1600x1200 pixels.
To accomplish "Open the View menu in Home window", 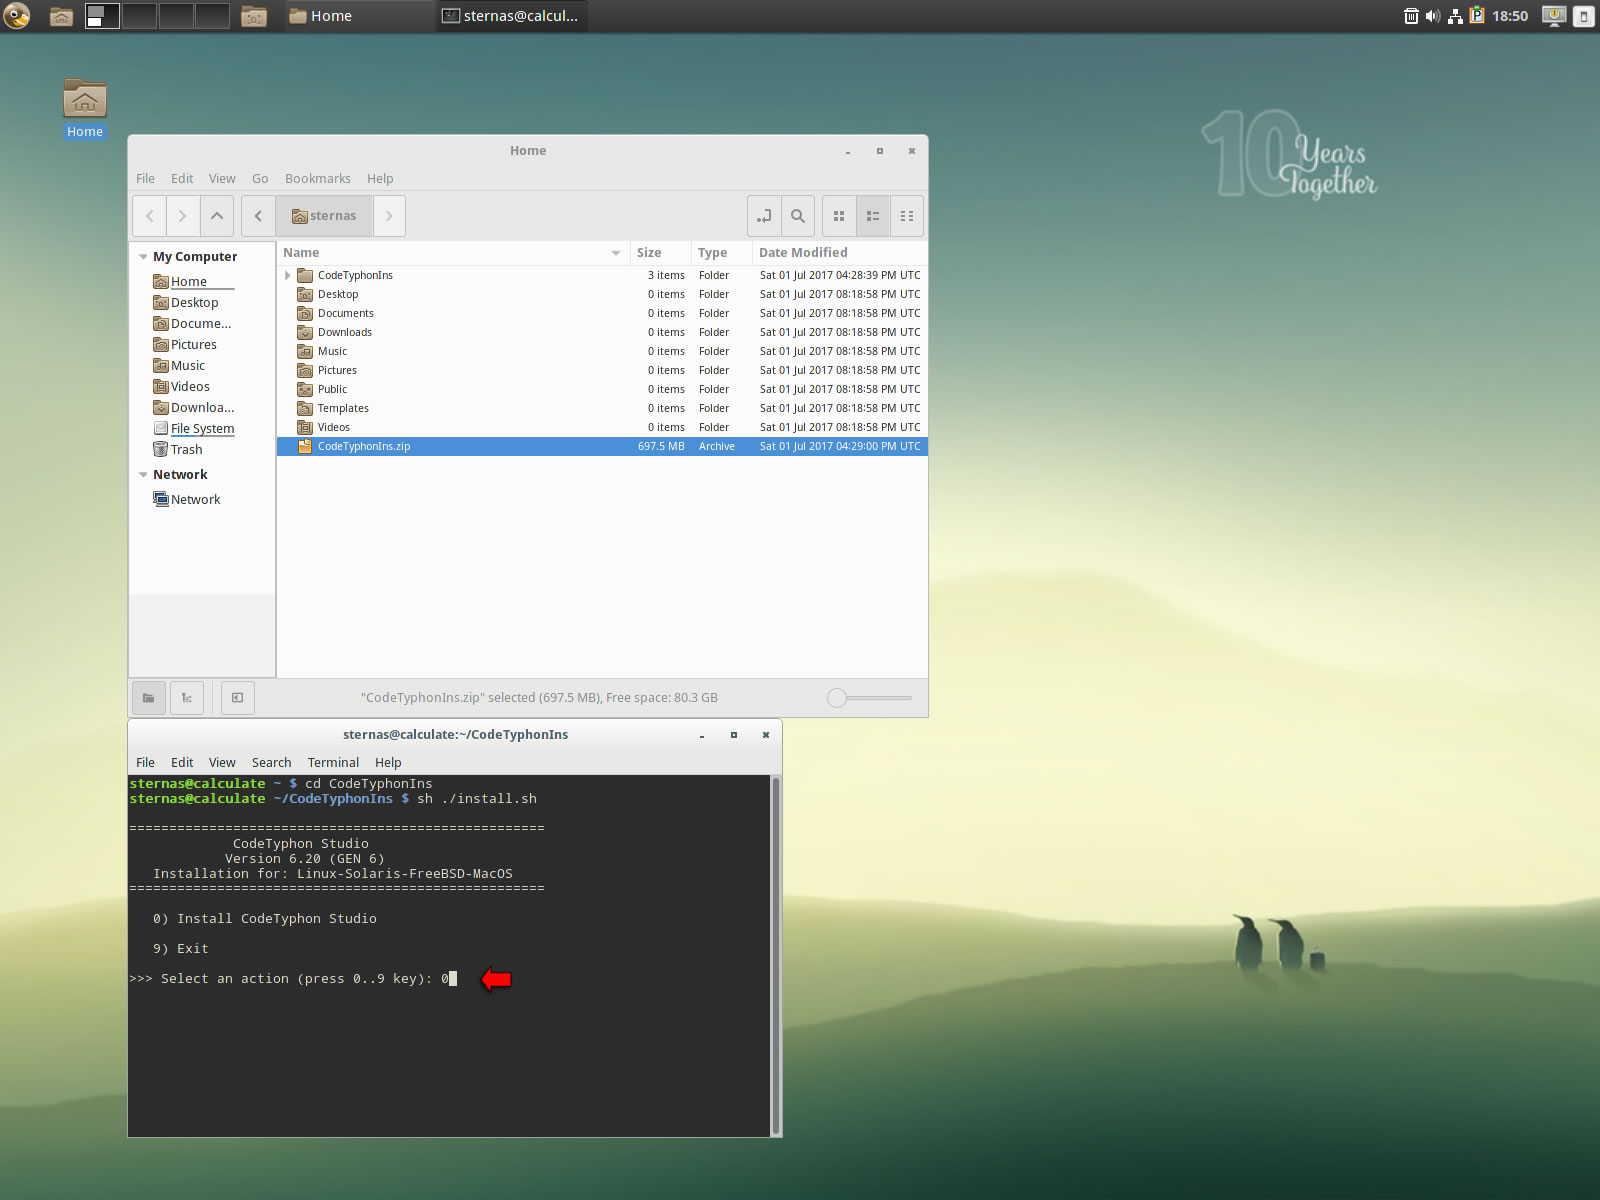I will pyautogui.click(x=222, y=179).
